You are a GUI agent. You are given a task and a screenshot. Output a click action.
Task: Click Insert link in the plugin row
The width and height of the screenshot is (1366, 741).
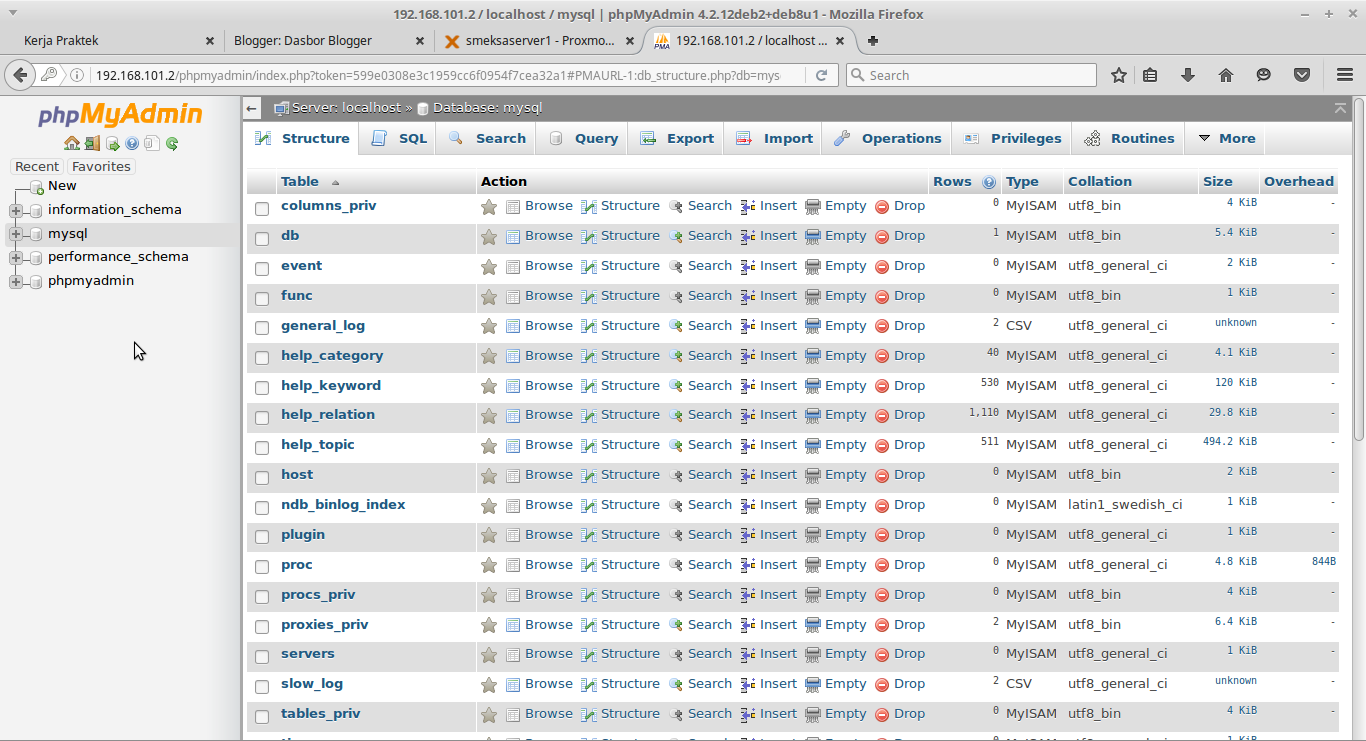(x=778, y=535)
